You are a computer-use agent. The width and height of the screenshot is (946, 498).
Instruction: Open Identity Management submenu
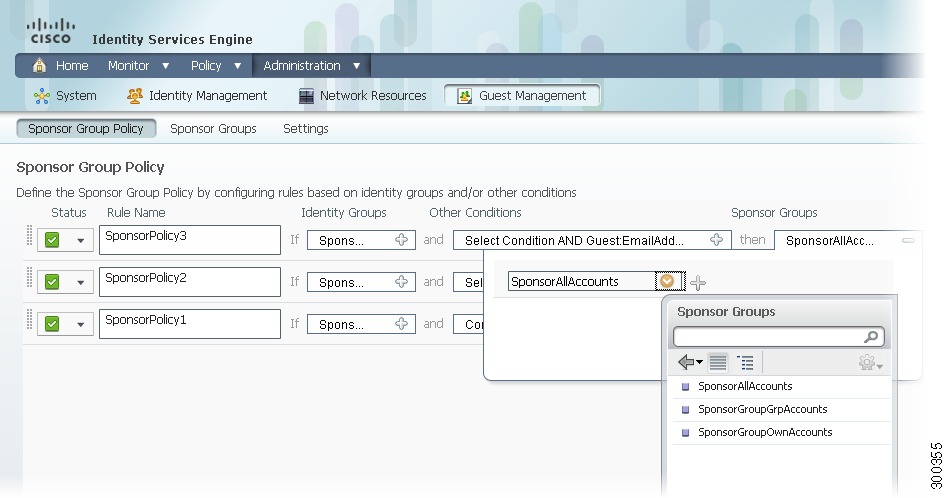(197, 95)
